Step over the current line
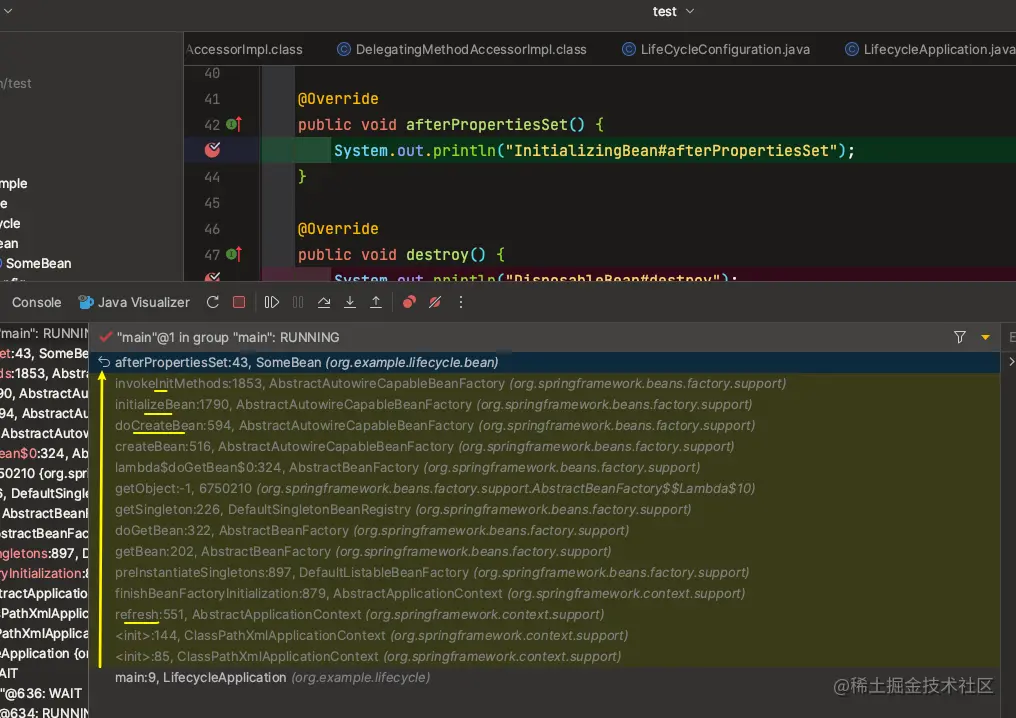This screenshot has width=1016, height=718. pyautogui.click(x=324, y=302)
